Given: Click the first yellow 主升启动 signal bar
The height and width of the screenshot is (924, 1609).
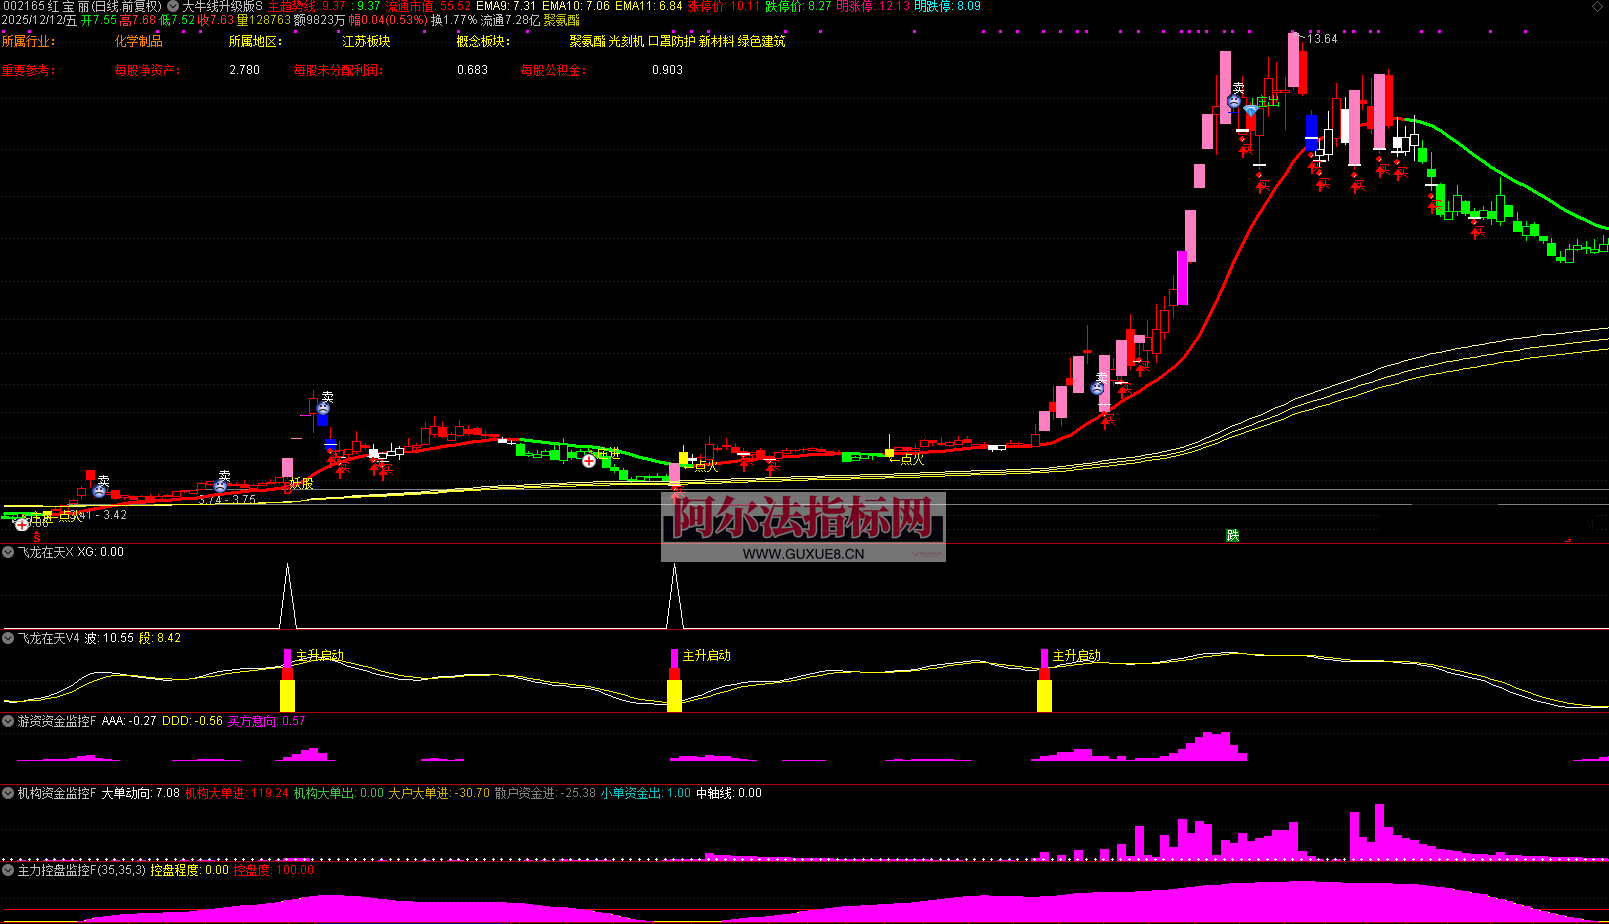Looking at the screenshot, I should (x=287, y=694).
